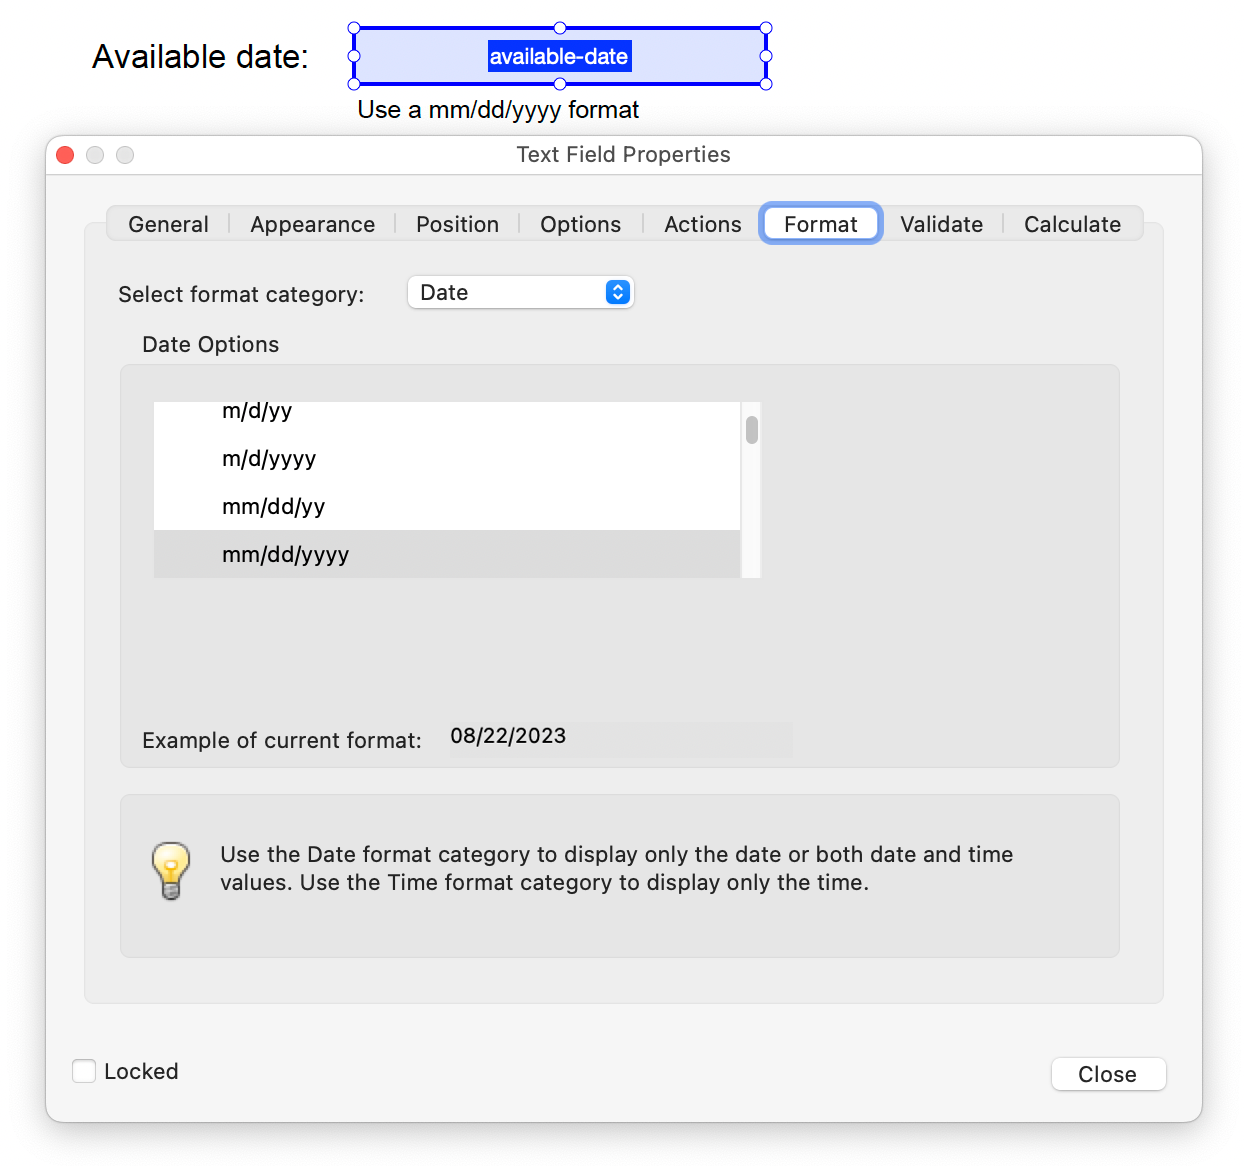Click the available-date form field
Image resolution: width=1244 pixels, height=1166 pixels.
point(558,56)
